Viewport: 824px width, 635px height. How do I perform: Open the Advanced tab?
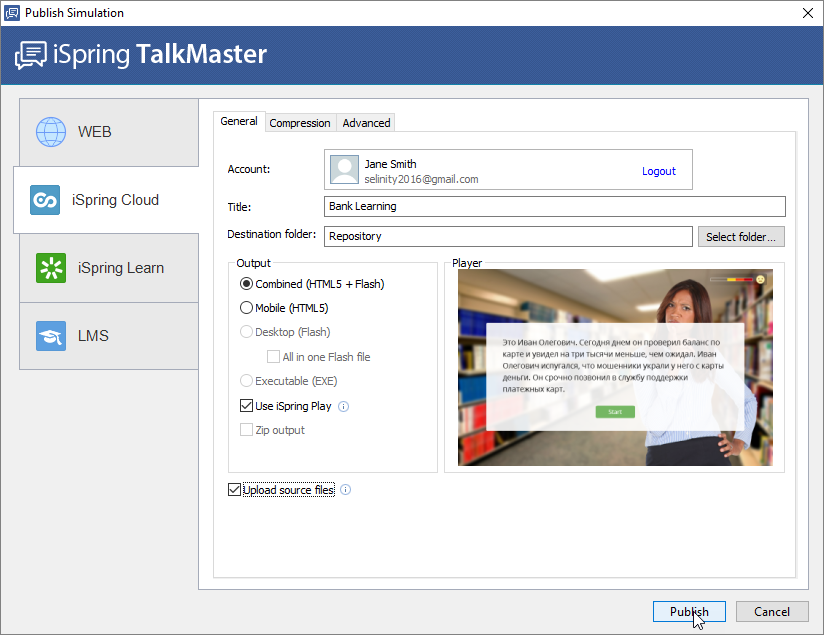coord(365,121)
